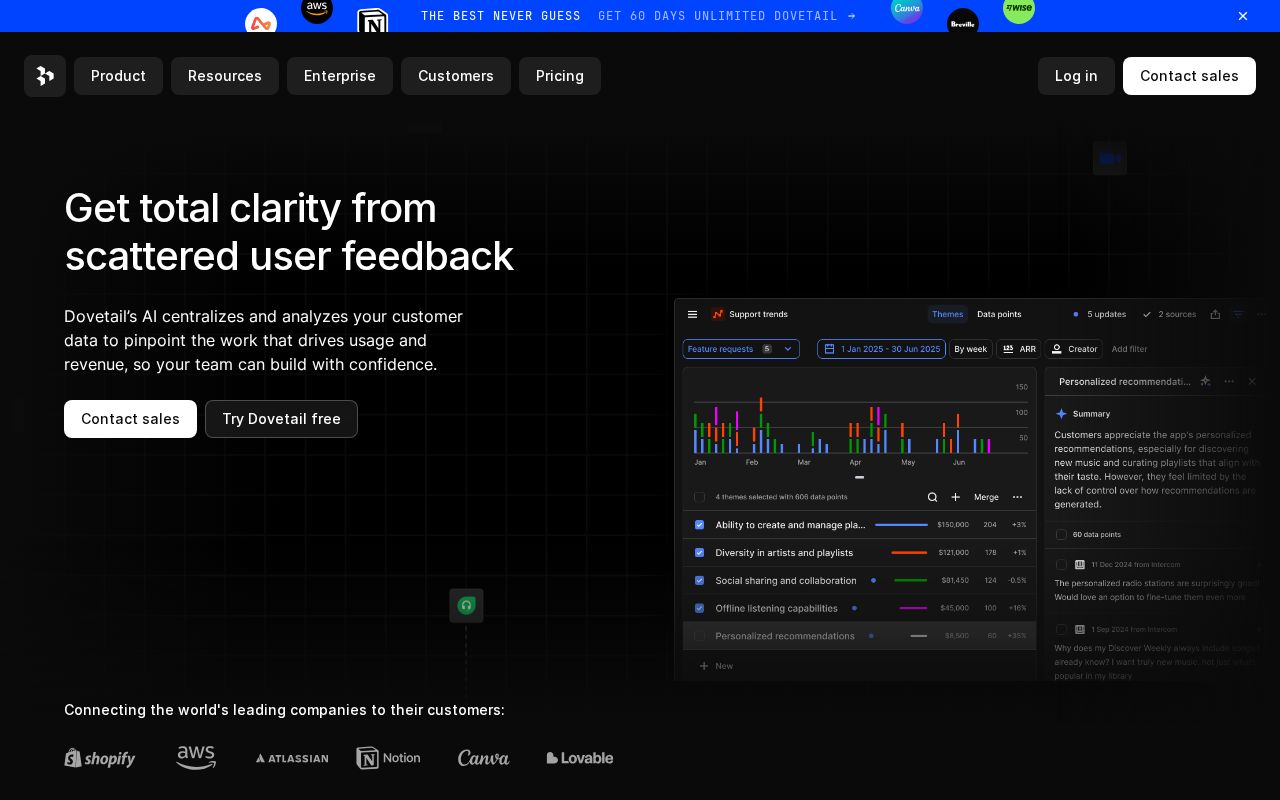
Task: Open the share icon near 2 sources
Action: (x=1215, y=314)
